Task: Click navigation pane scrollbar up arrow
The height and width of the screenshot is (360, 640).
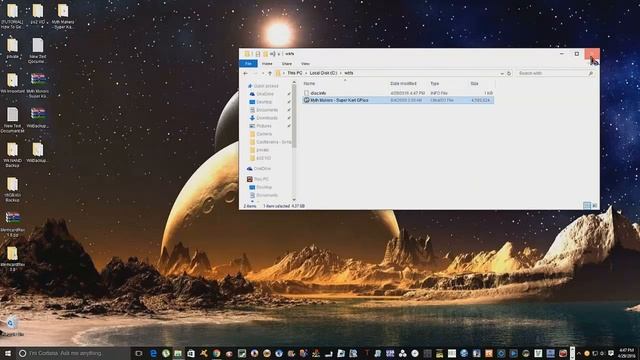Action: [294, 83]
